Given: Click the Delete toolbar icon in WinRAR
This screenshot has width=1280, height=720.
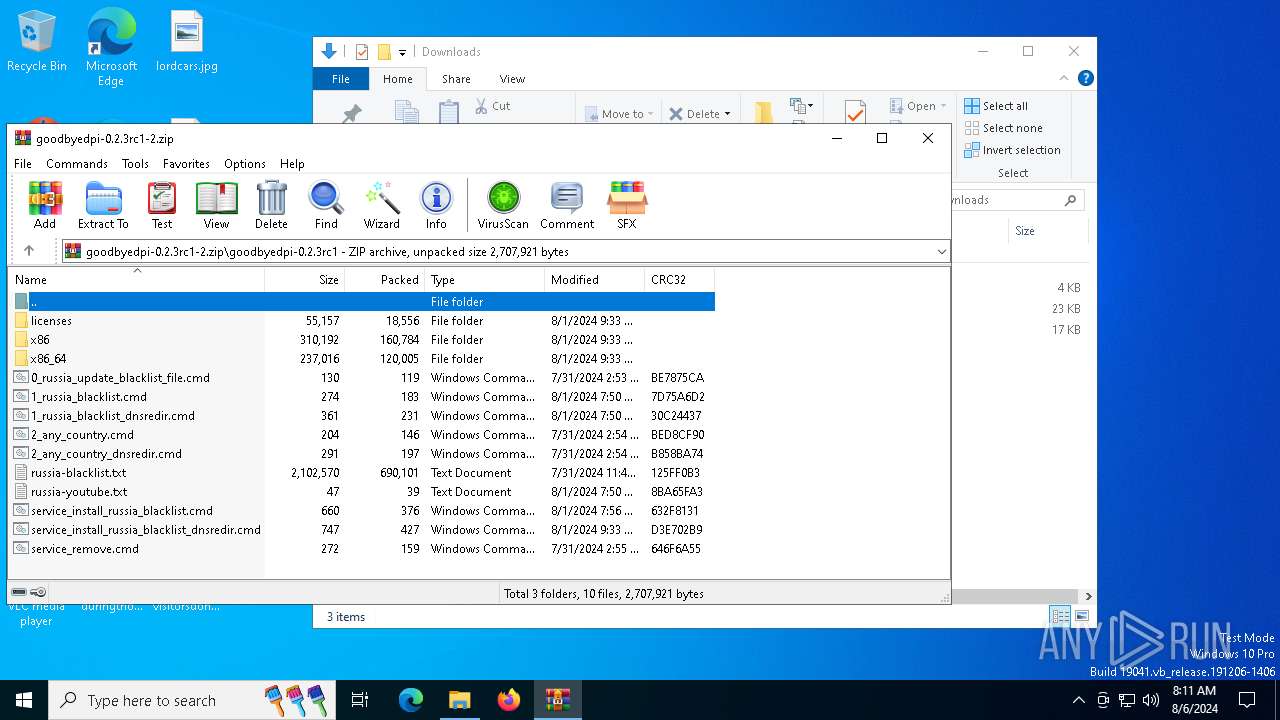Looking at the screenshot, I should coord(271,205).
